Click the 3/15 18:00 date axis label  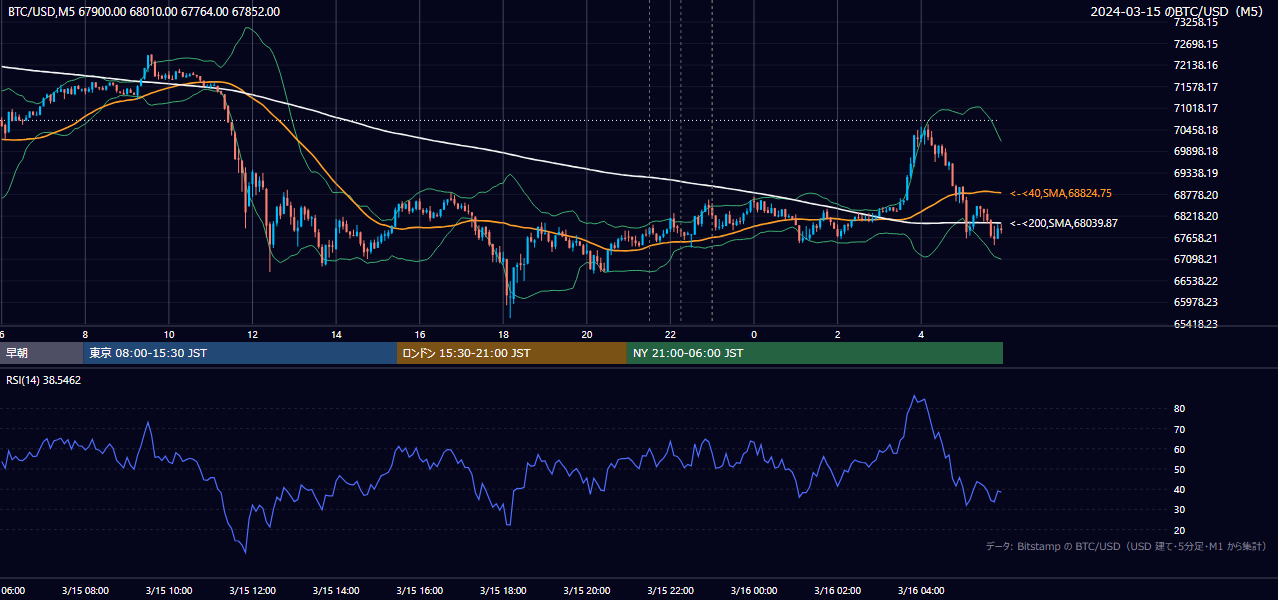coord(503,590)
